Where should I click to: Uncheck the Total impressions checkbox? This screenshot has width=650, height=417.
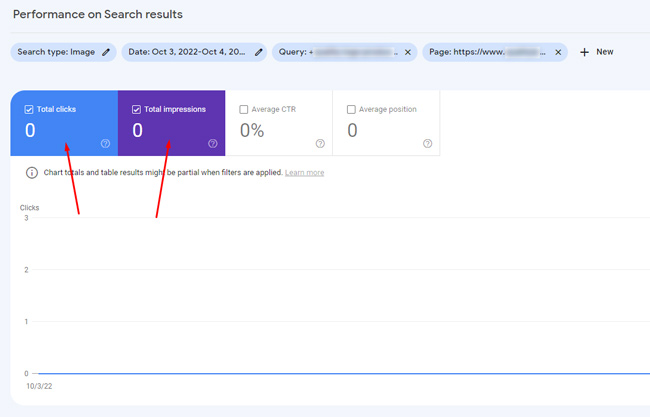[136, 109]
